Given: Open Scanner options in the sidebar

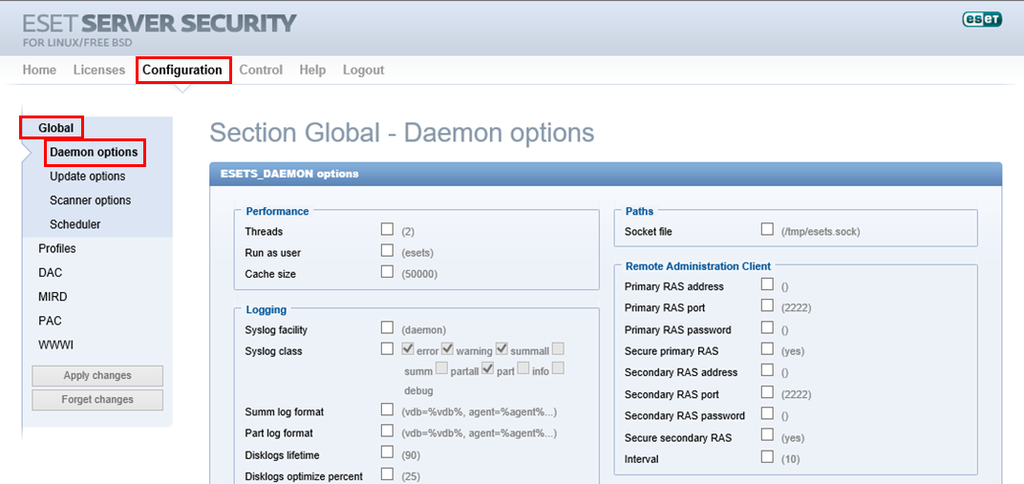Looking at the screenshot, I should tap(90, 201).
